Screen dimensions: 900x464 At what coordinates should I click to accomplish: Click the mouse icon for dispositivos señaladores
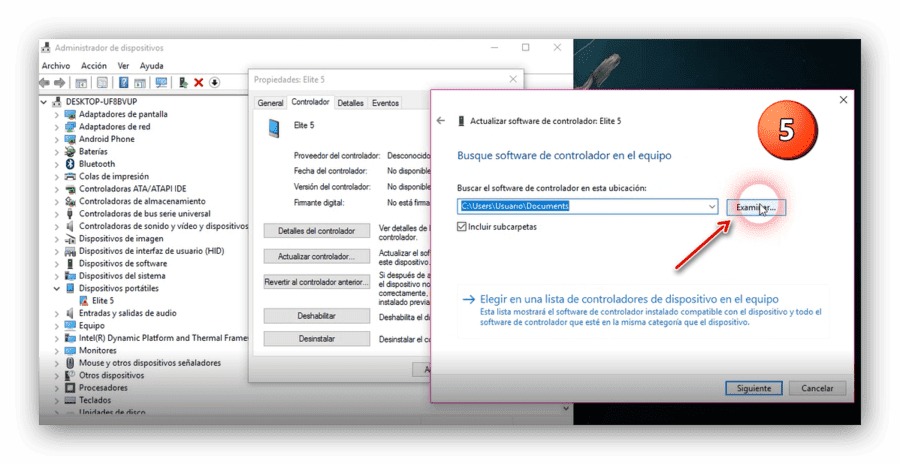70,363
